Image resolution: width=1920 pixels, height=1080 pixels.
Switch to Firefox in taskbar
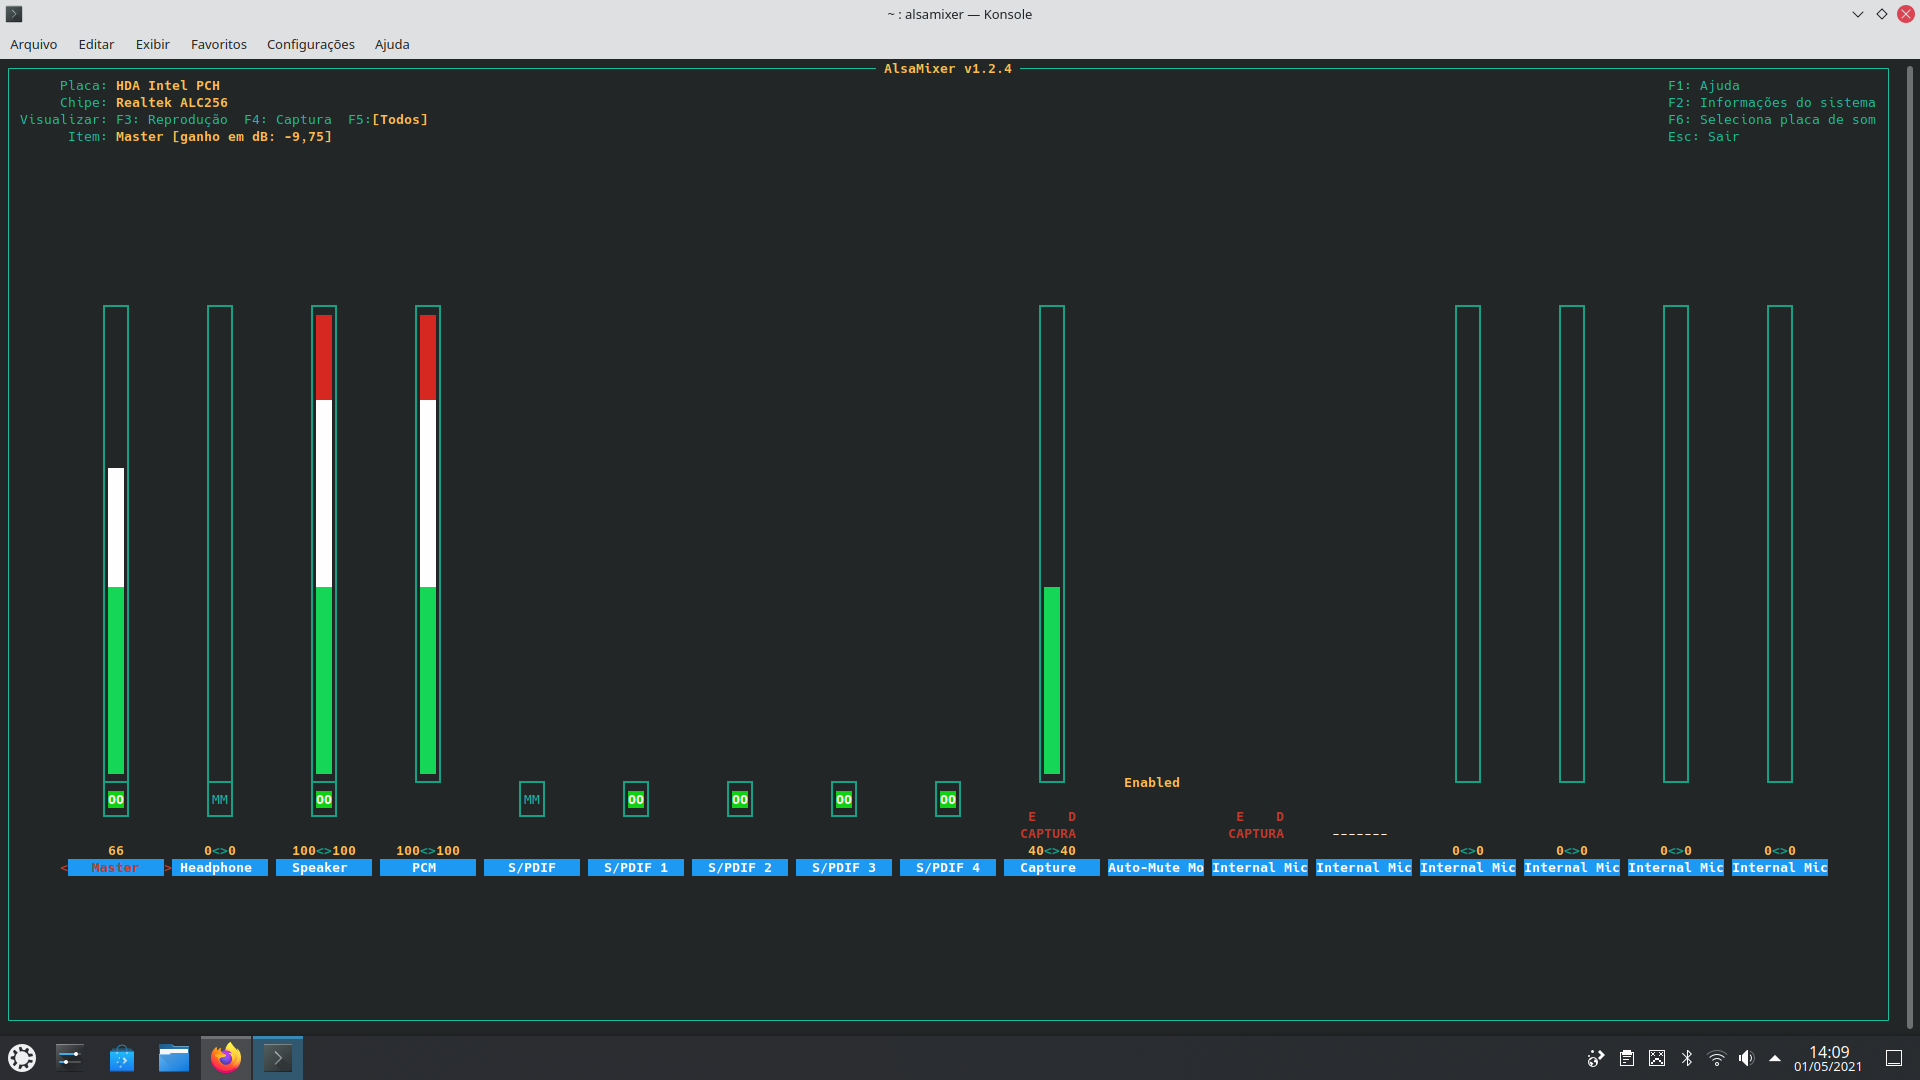click(x=226, y=1057)
